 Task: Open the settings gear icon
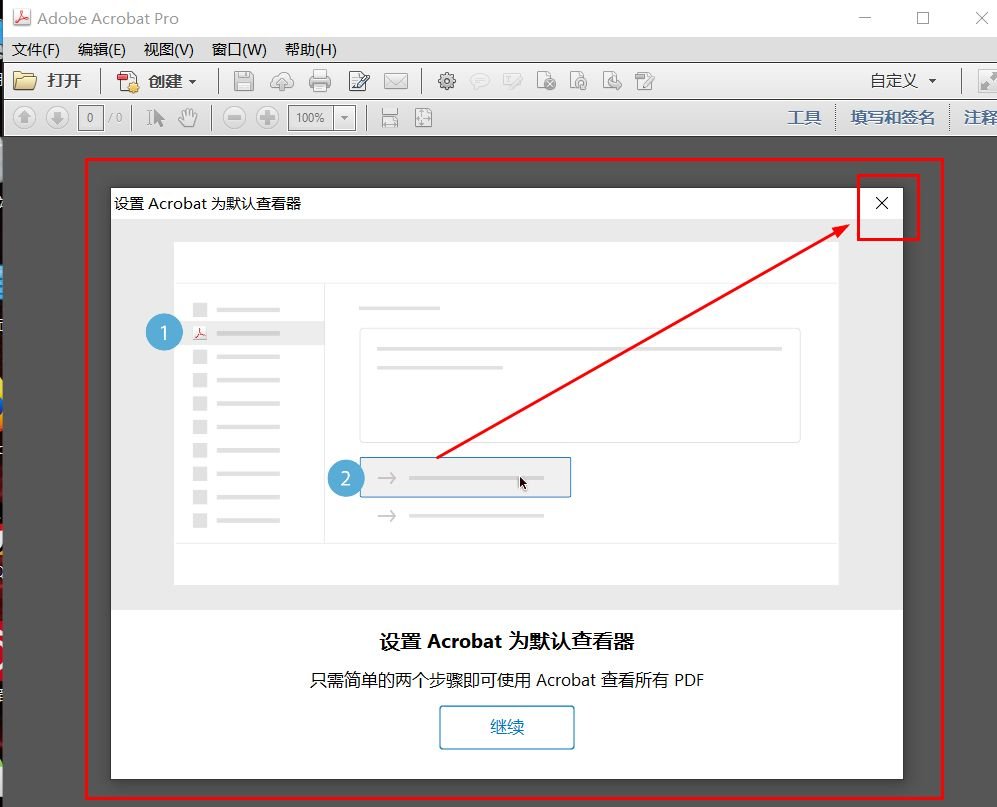click(446, 81)
